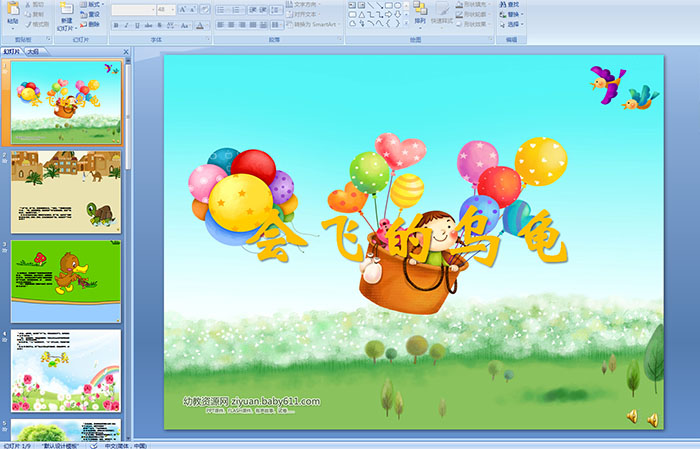
Task: Open the Font group dialog launcher
Action: (x=208, y=39)
